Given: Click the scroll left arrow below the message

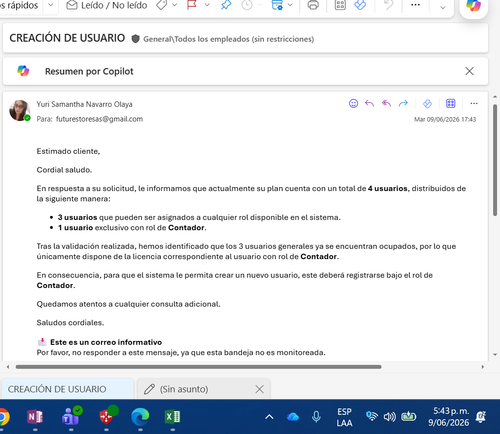Looking at the screenshot, I should coord(8,367).
